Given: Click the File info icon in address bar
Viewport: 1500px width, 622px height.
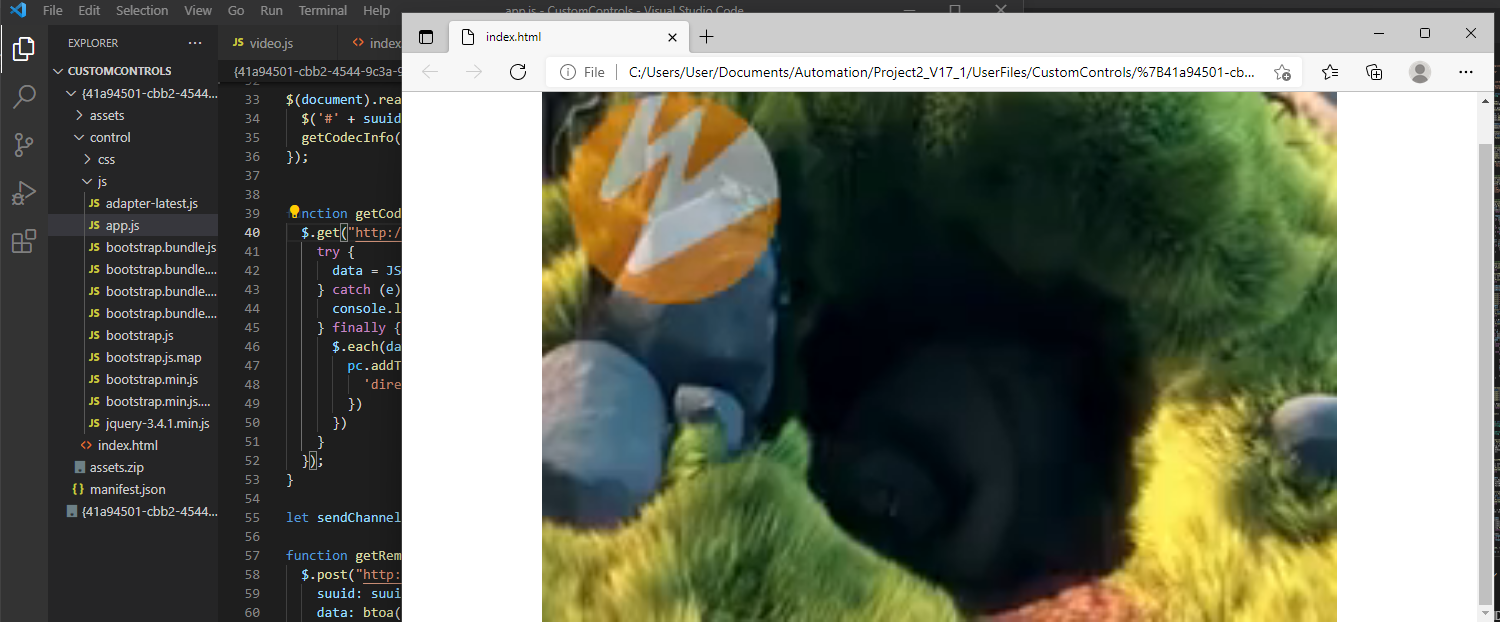Looking at the screenshot, I should point(568,72).
